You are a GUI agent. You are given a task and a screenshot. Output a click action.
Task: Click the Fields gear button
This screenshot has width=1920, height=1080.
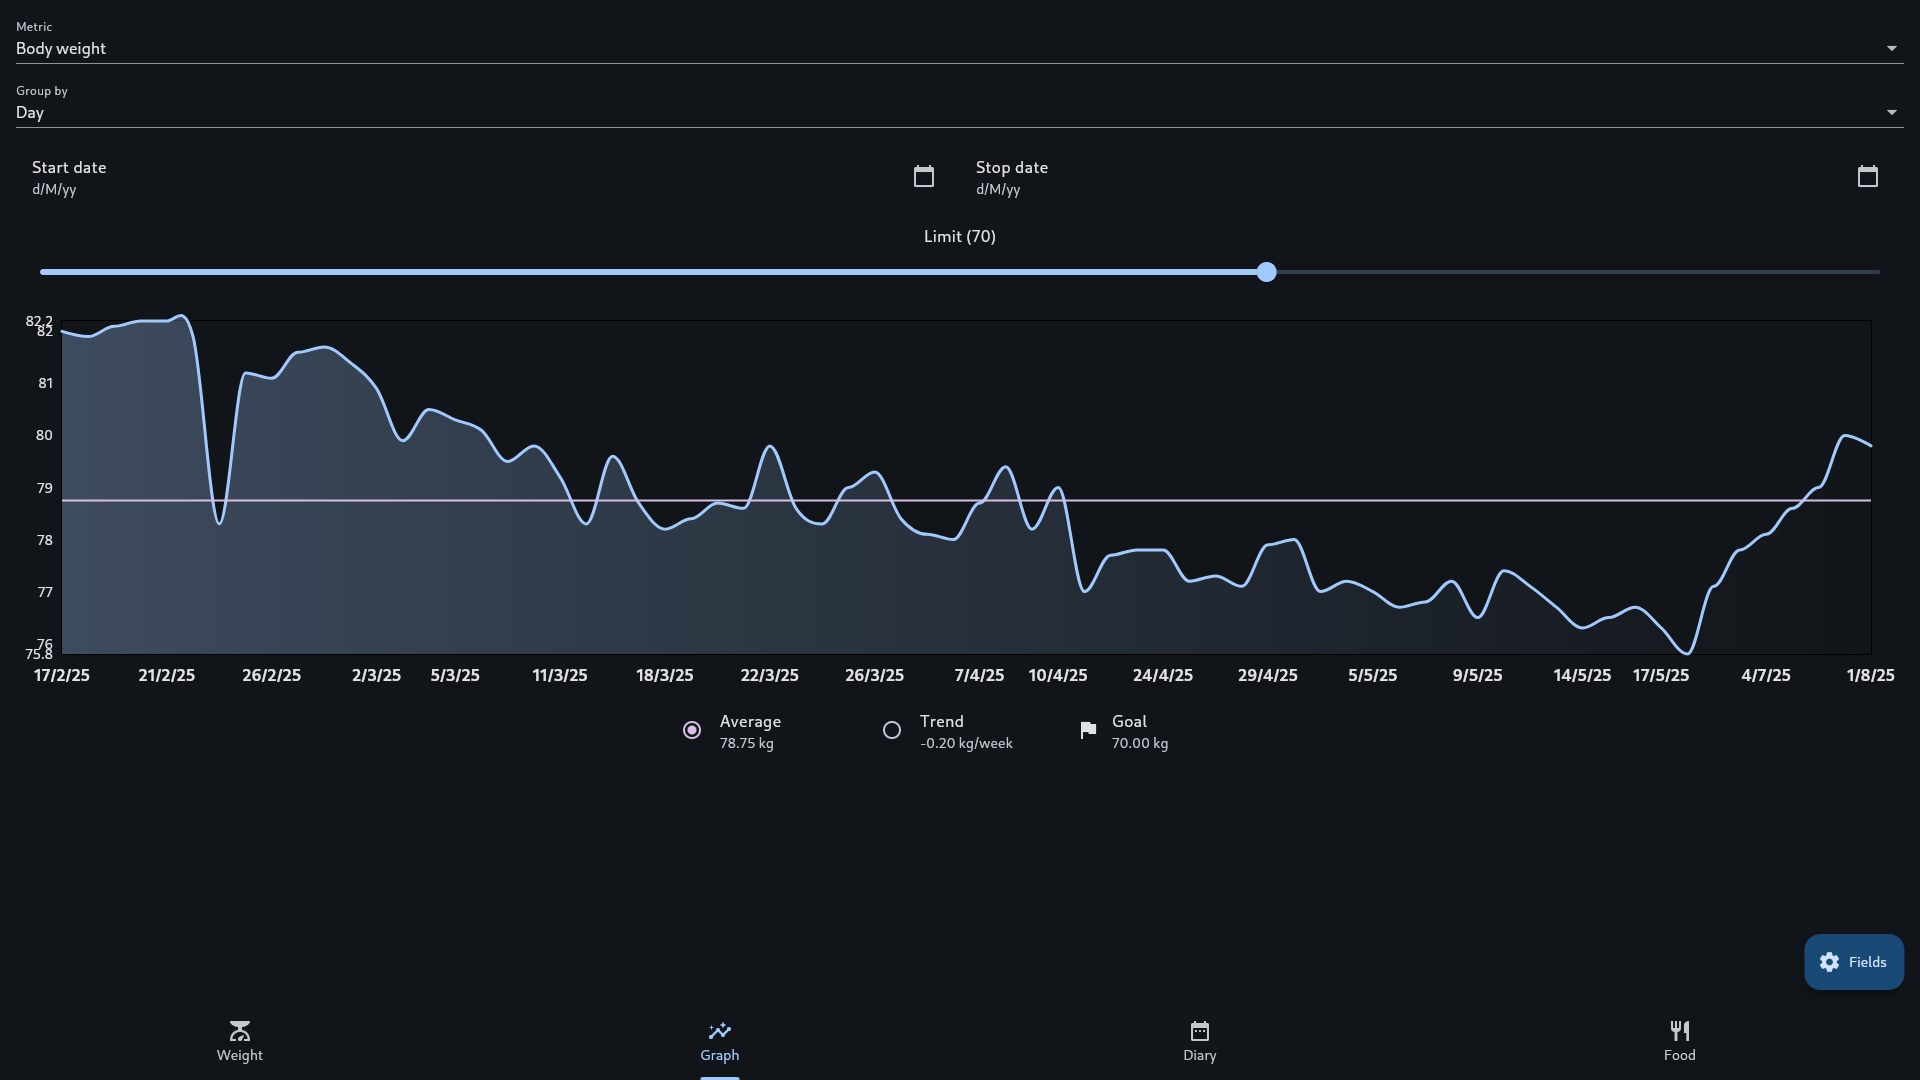(x=1854, y=962)
